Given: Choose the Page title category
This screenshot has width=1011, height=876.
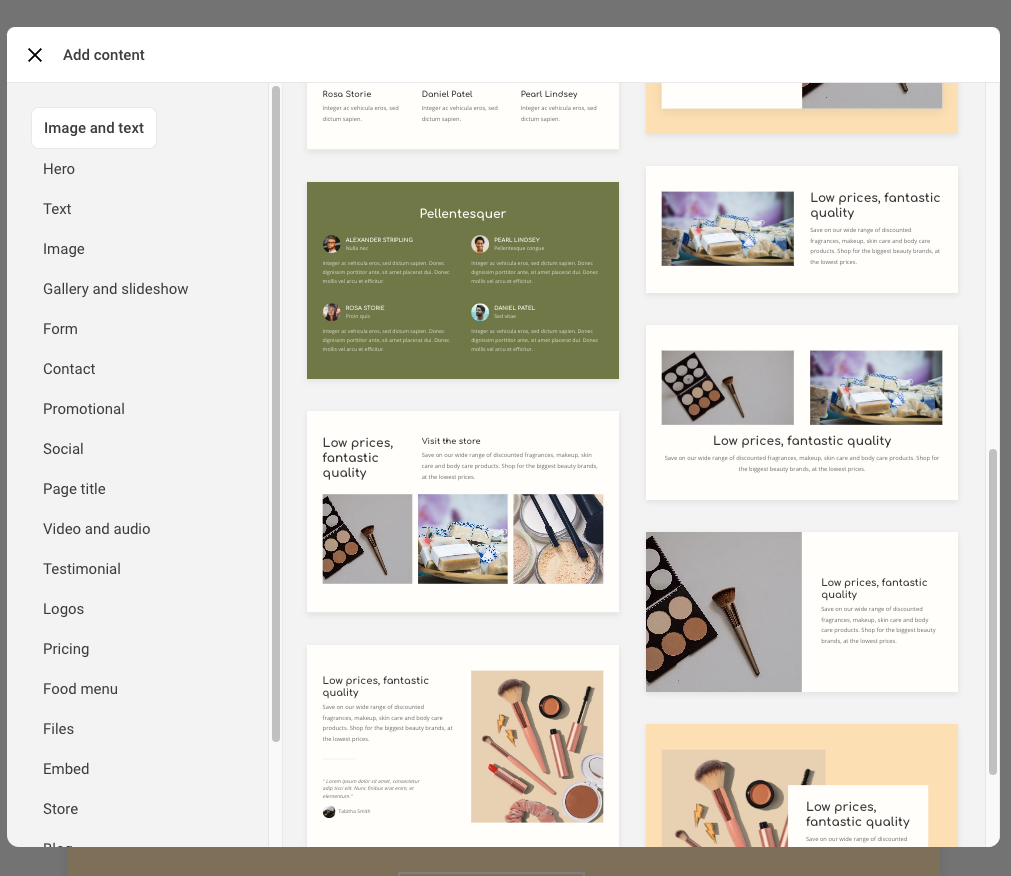Looking at the screenshot, I should (74, 489).
